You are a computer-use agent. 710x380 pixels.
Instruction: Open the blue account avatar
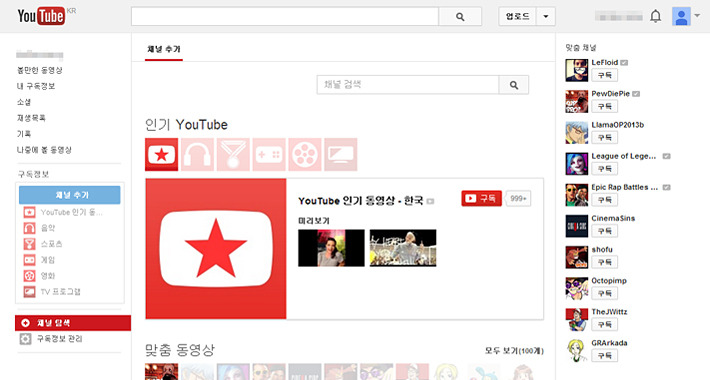click(x=681, y=17)
